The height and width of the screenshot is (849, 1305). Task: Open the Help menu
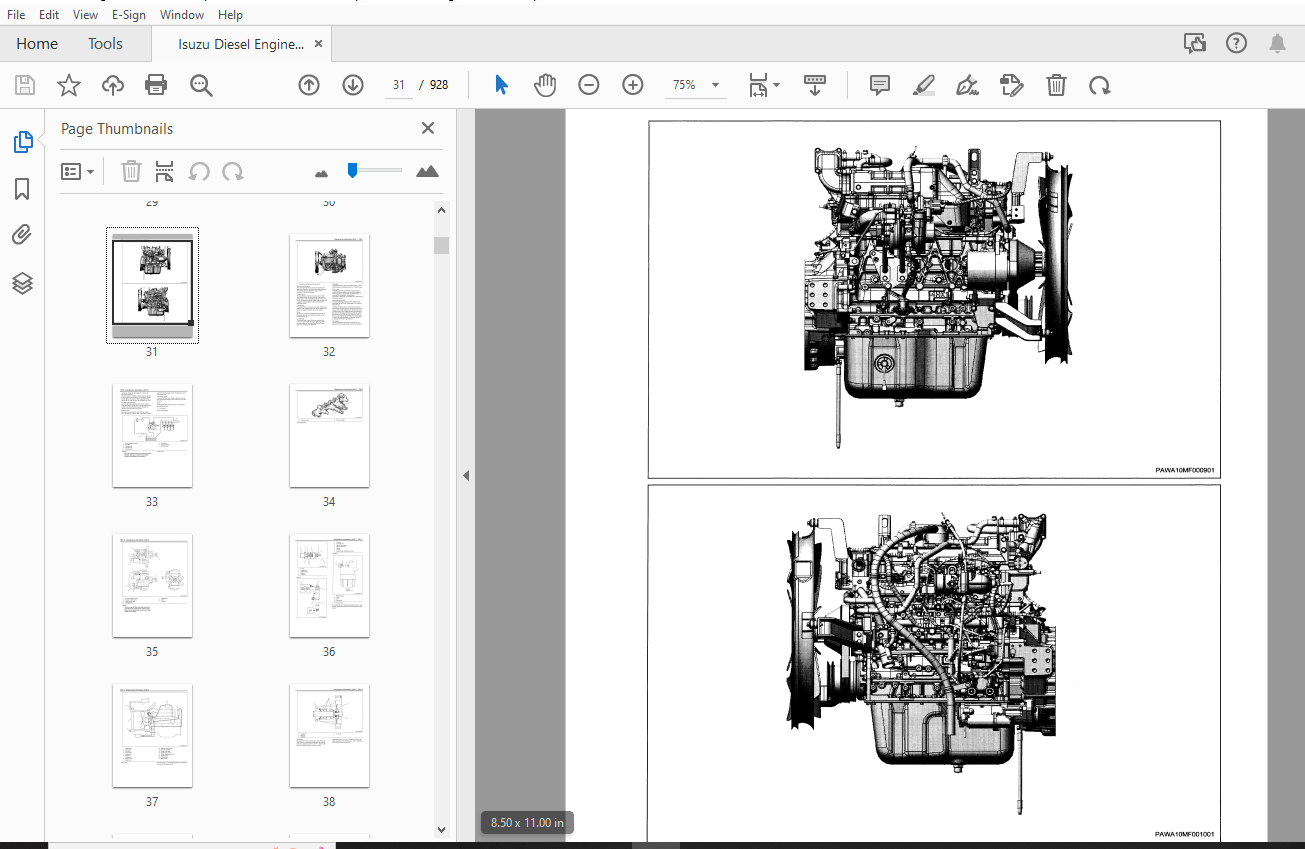tap(230, 15)
